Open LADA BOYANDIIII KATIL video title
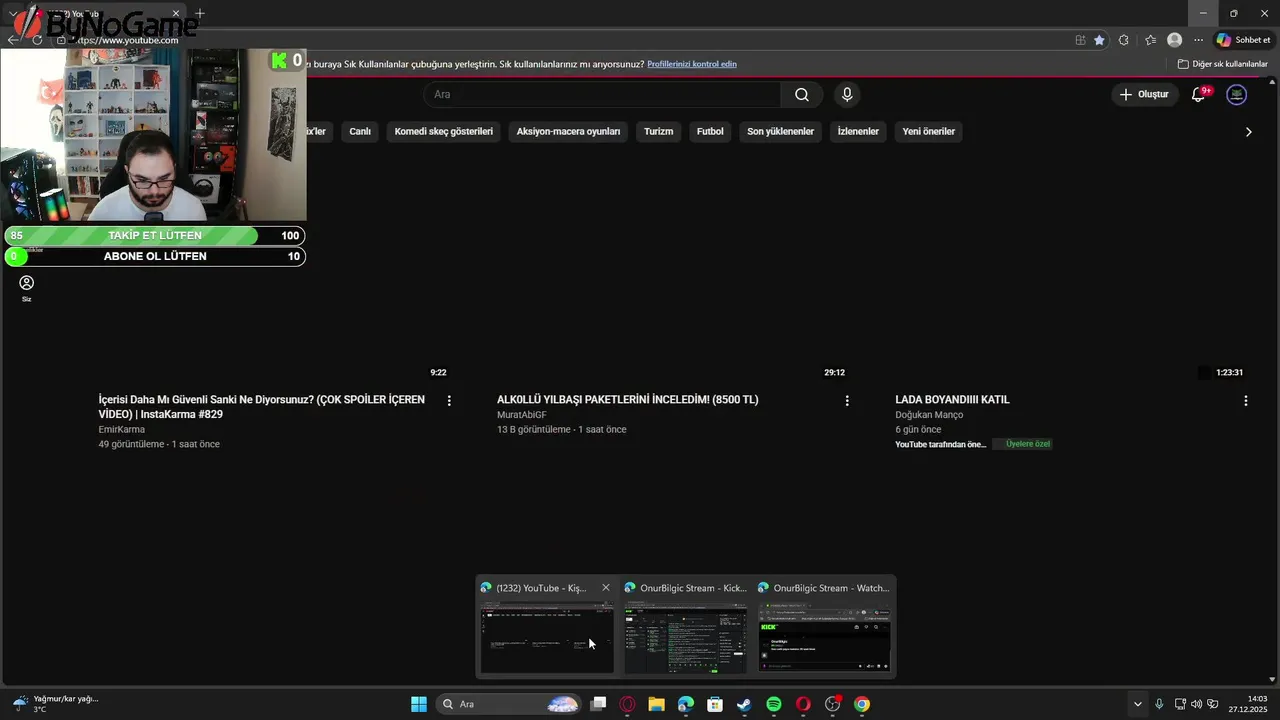Viewport: 1280px width, 720px height. [x=952, y=399]
